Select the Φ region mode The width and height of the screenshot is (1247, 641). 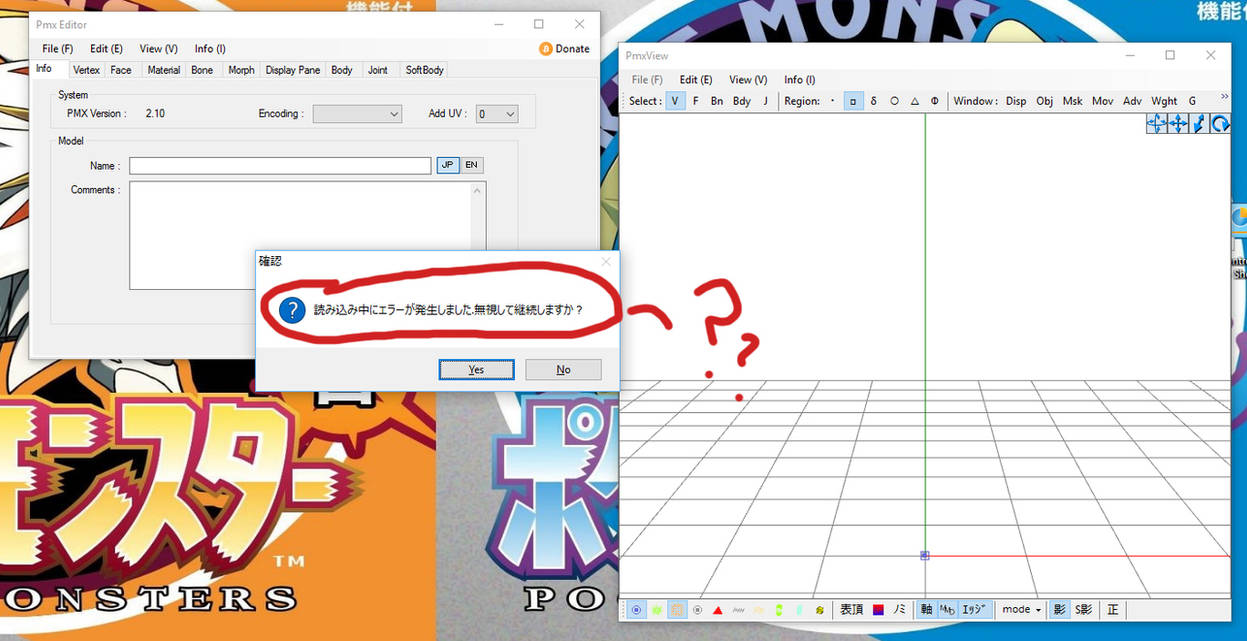(934, 101)
